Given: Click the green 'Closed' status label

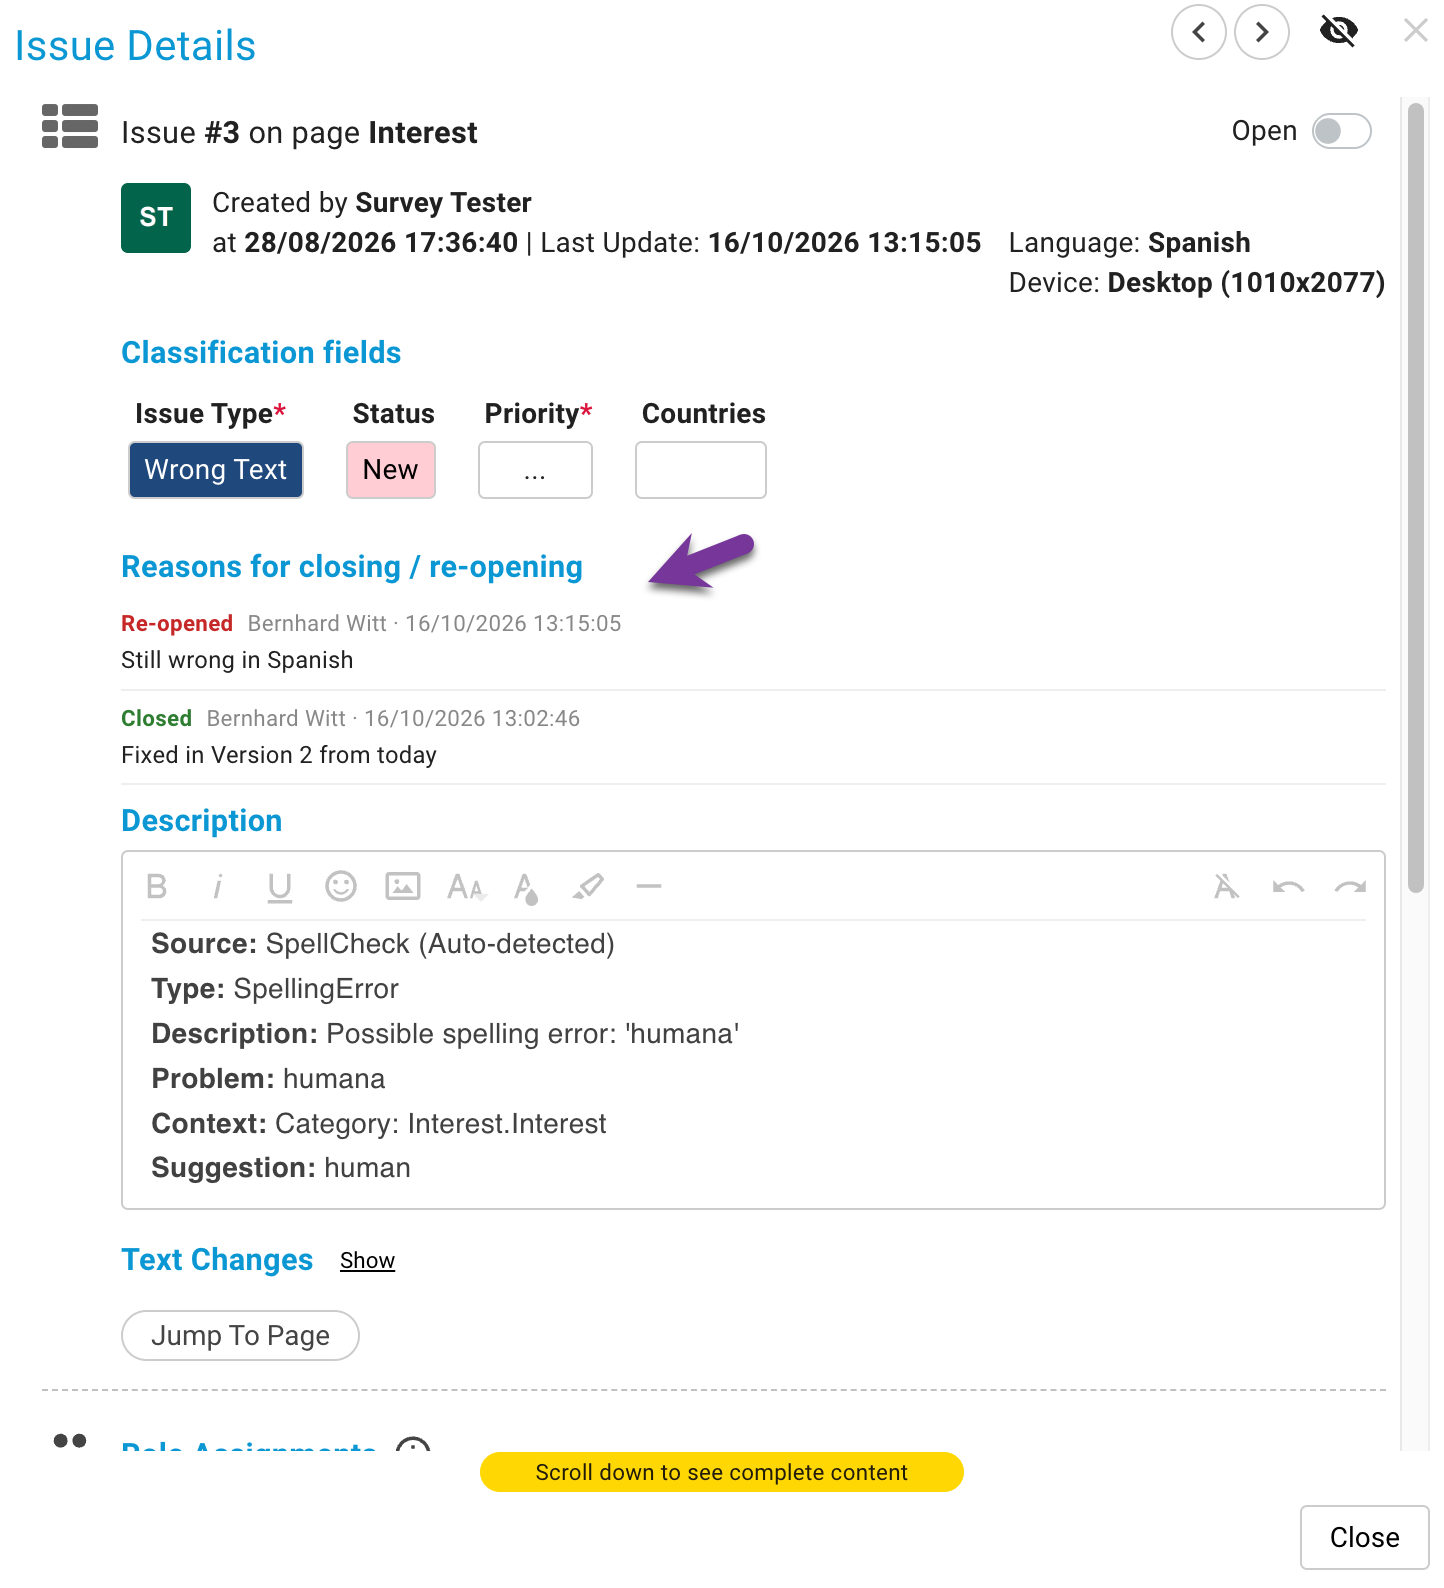Looking at the screenshot, I should 156,719.
